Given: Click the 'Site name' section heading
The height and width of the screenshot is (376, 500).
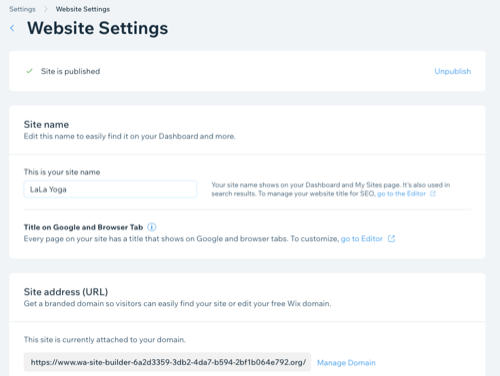Looking at the screenshot, I should pos(46,124).
